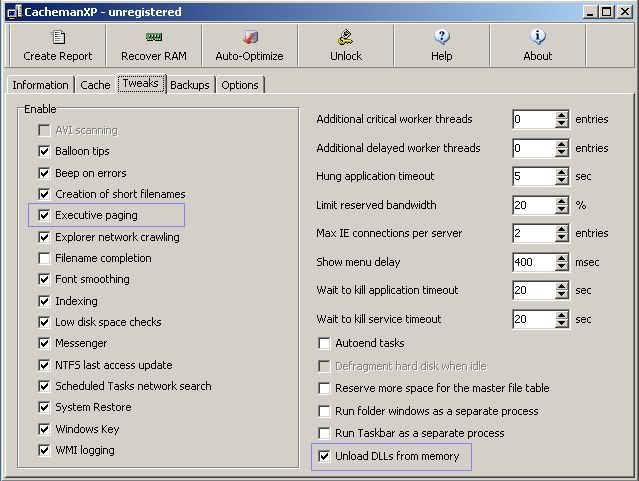The height and width of the screenshot is (481, 639).
Task: Enable Run folder windows as separate process
Action: [x=324, y=411]
